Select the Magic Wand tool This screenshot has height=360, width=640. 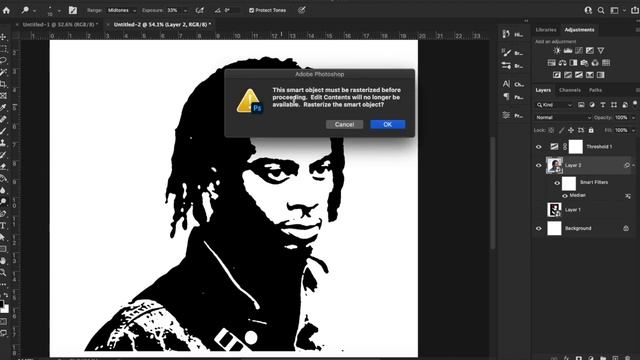pos(3,72)
